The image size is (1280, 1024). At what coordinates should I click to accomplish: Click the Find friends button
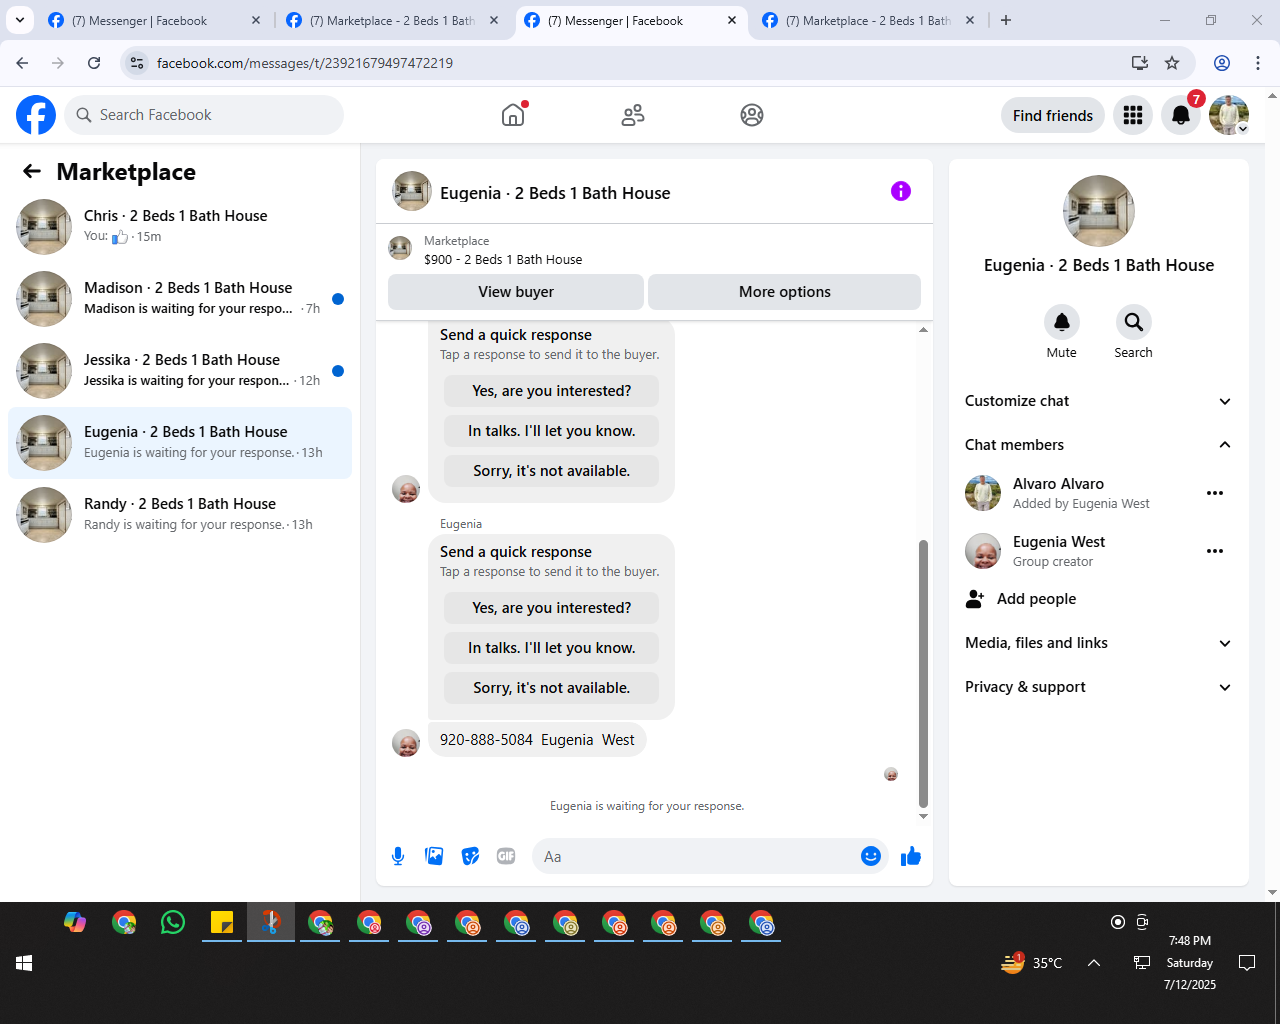[x=1053, y=115]
